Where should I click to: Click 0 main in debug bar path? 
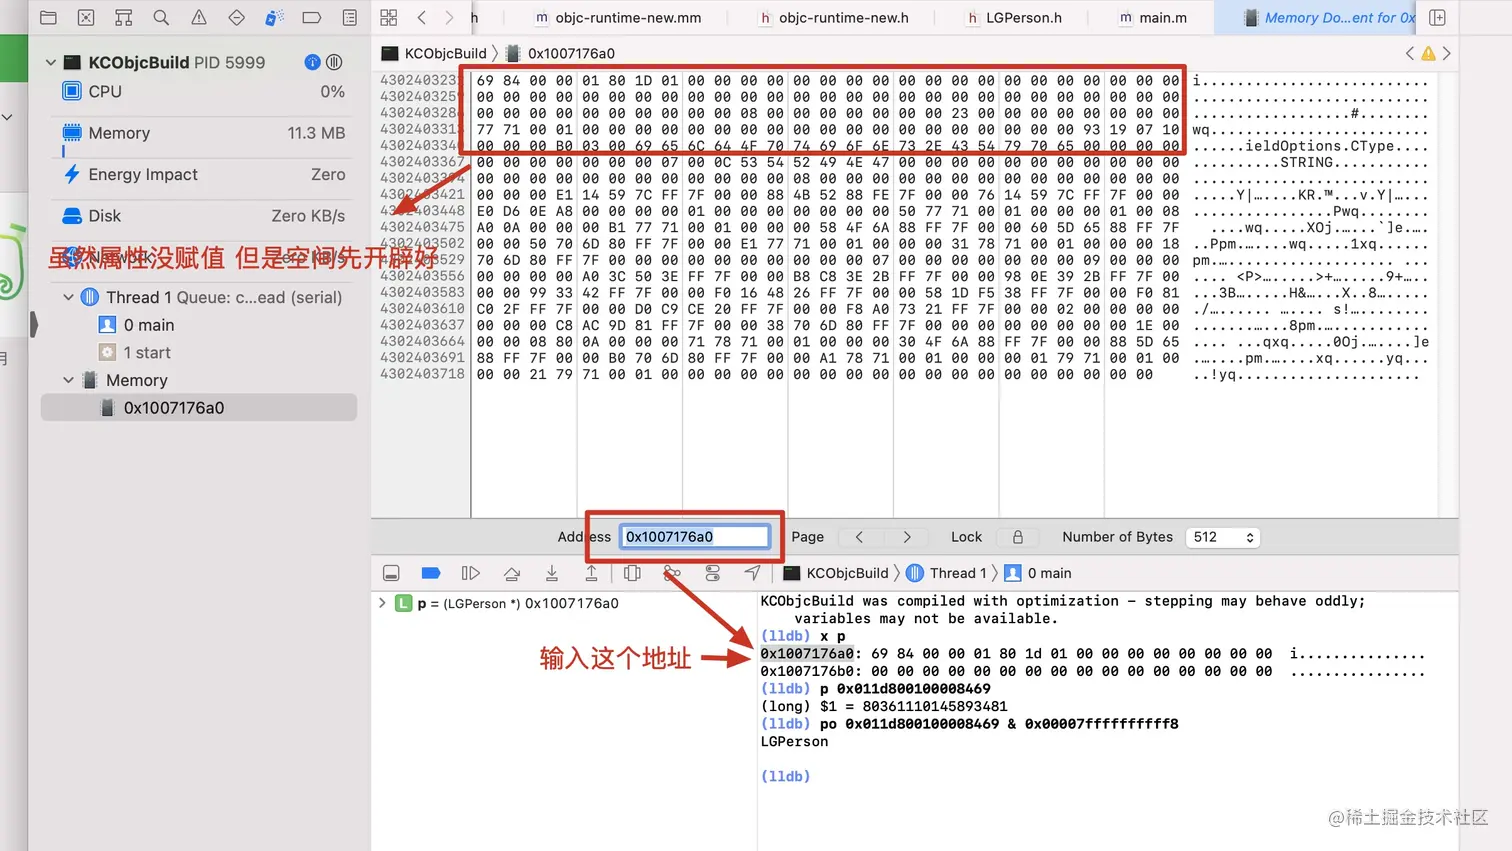(x=1038, y=573)
